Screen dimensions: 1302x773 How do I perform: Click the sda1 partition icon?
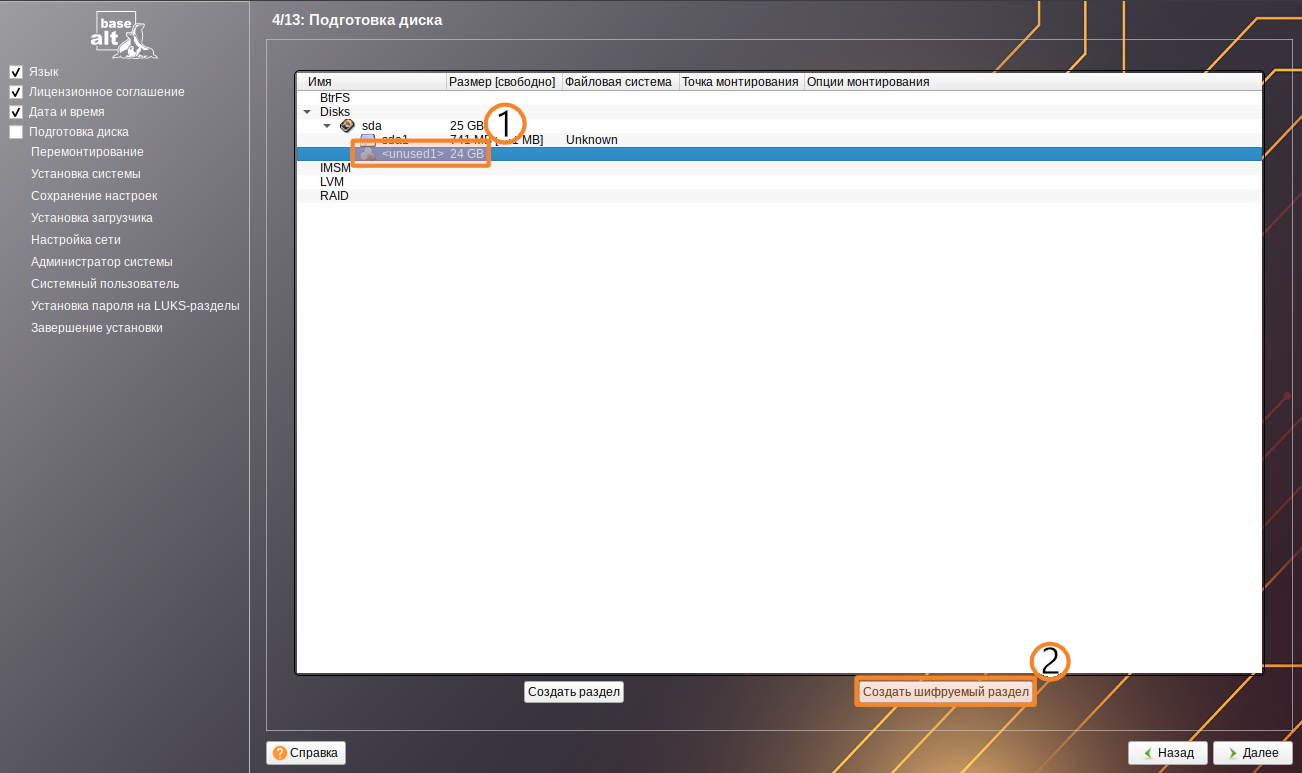[368, 140]
